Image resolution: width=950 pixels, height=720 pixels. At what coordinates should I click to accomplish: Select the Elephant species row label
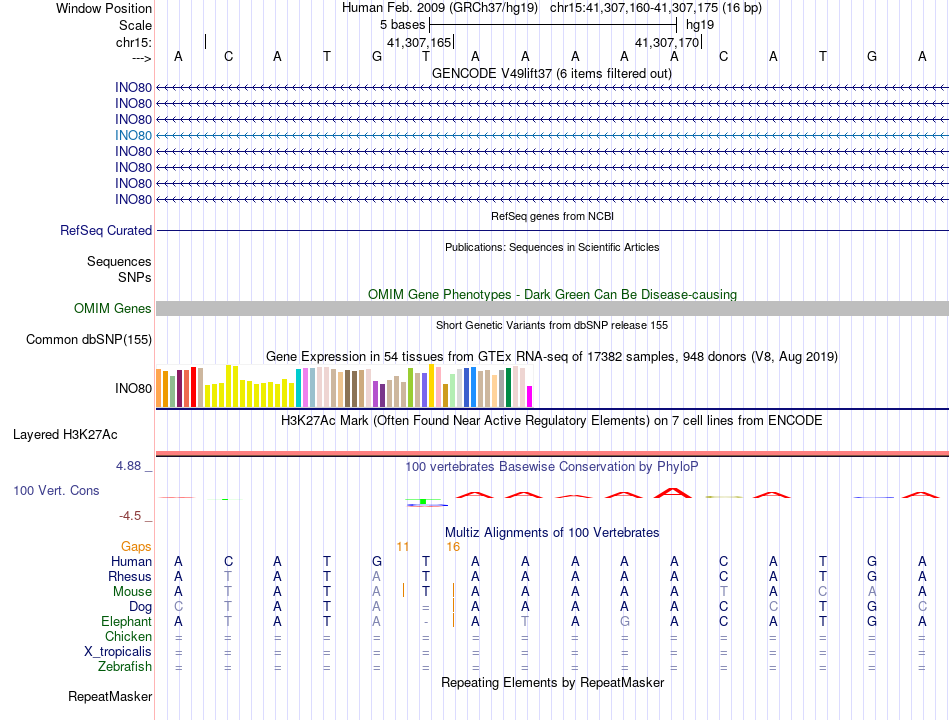click(x=127, y=622)
